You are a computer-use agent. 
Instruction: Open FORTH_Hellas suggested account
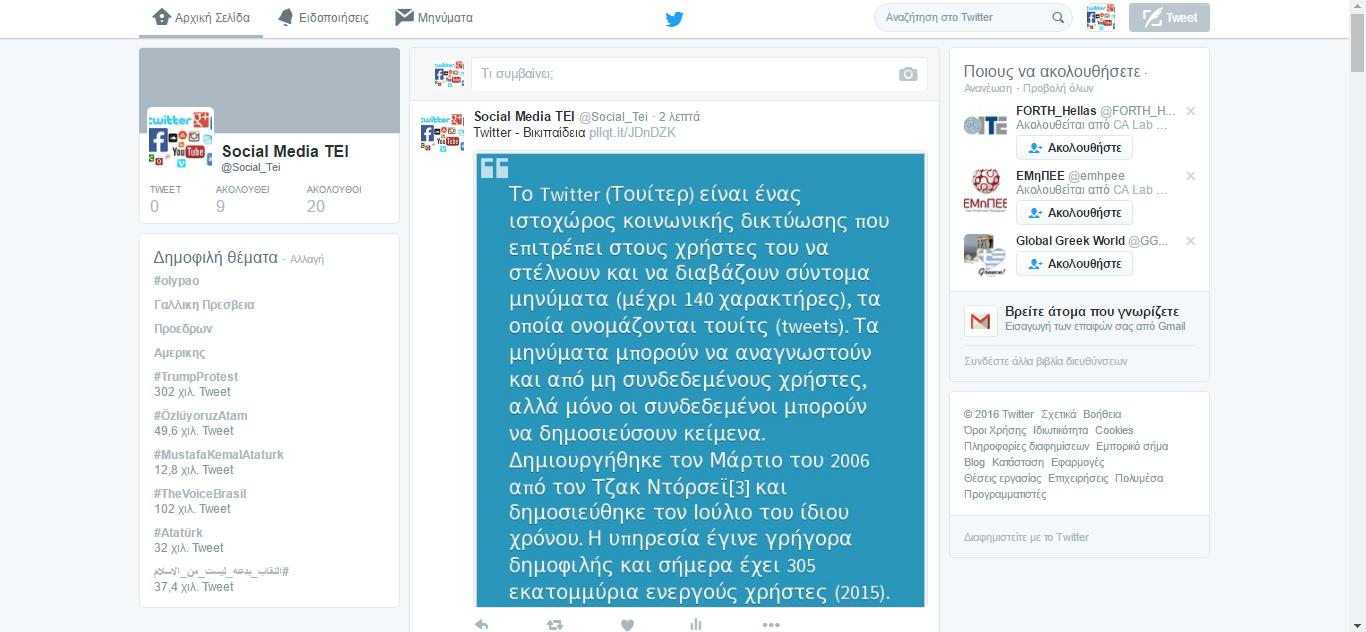(x=1056, y=111)
